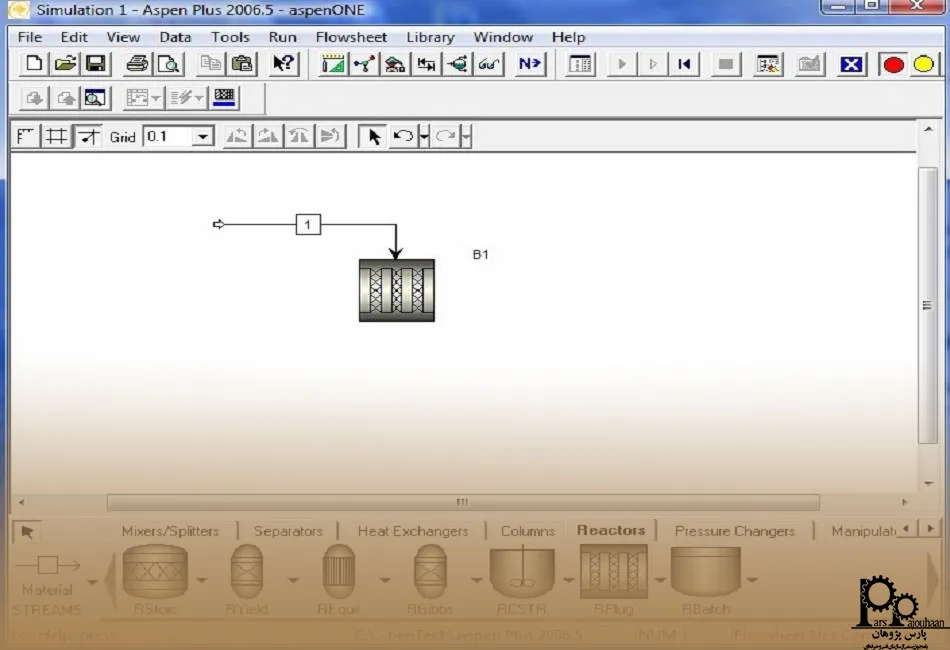Click the Next (N>) button icon
950x650 pixels.
pyautogui.click(x=530, y=64)
